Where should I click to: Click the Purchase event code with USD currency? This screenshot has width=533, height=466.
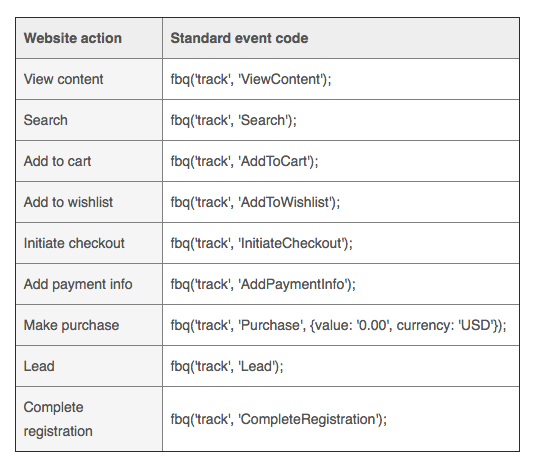338,325
